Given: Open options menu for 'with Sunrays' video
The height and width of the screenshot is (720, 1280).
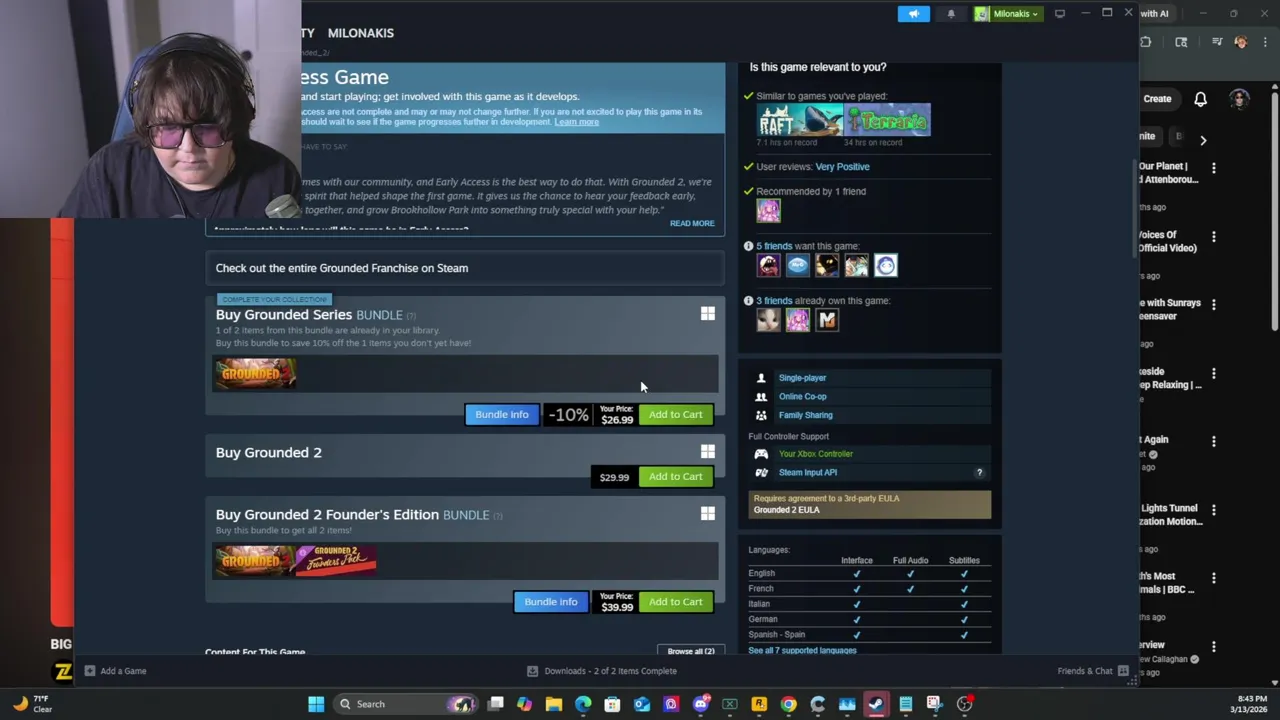Looking at the screenshot, I should [x=1214, y=304].
